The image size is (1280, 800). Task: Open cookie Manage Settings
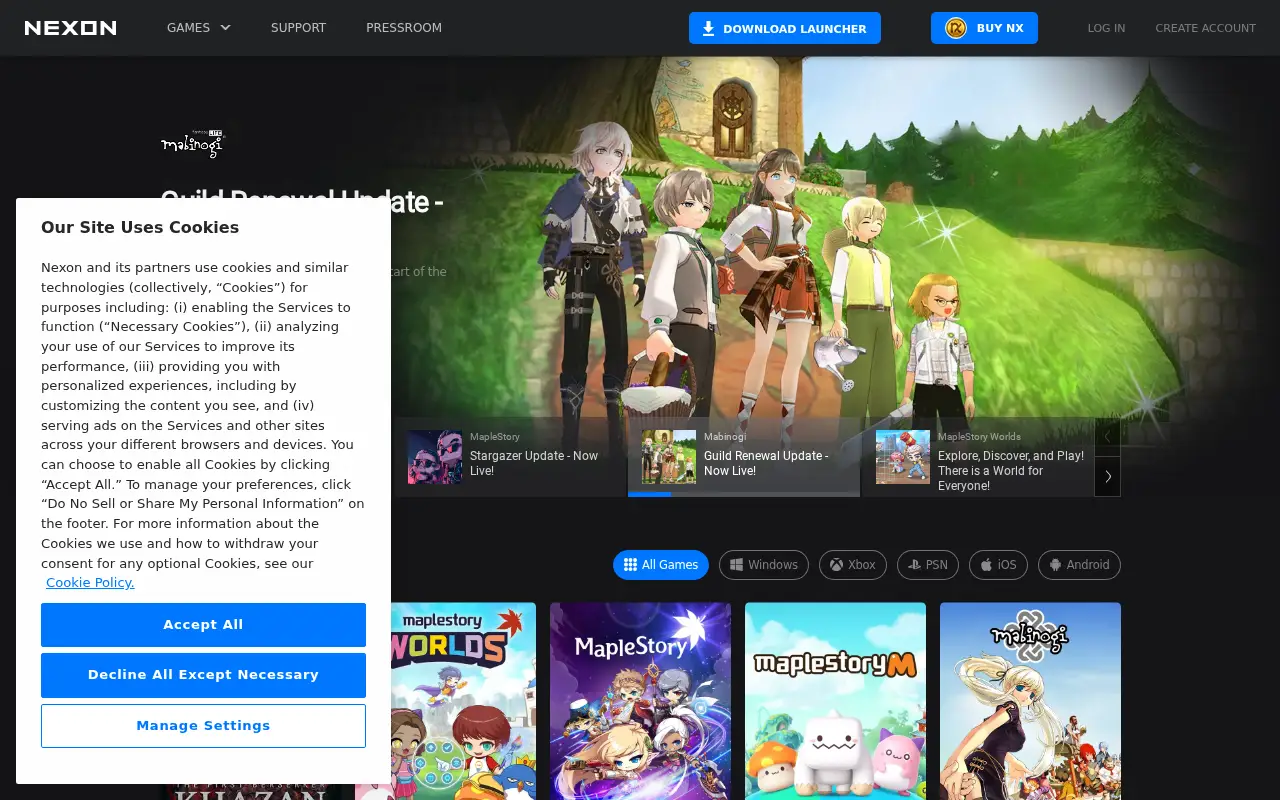203,726
